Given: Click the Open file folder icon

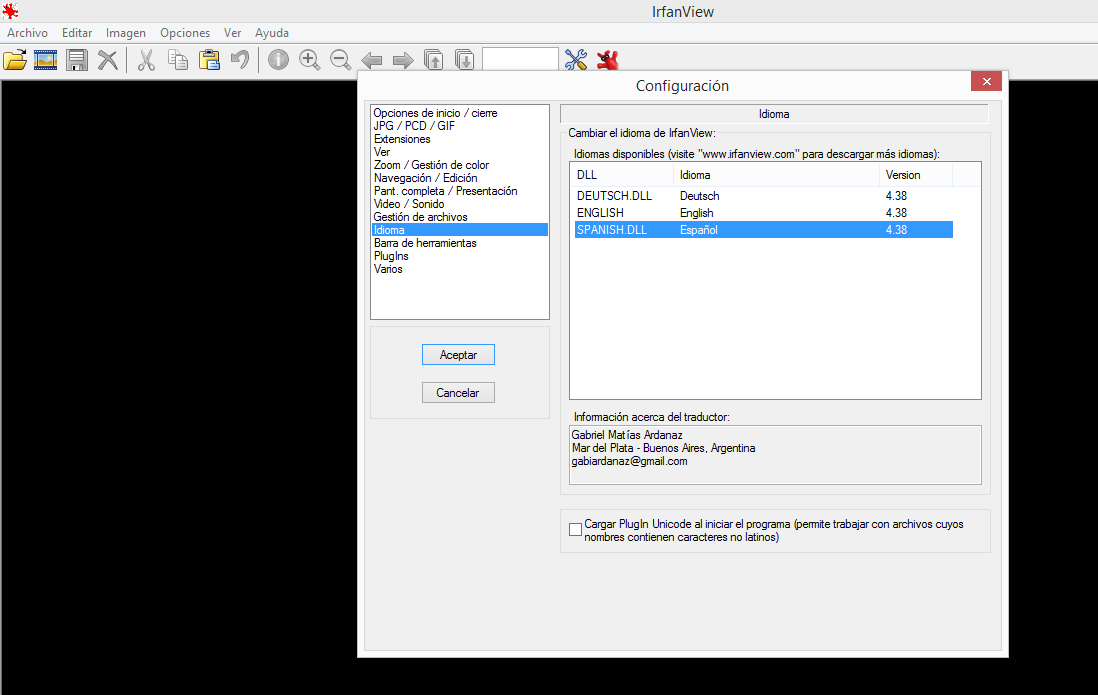Looking at the screenshot, I should click(x=15, y=60).
